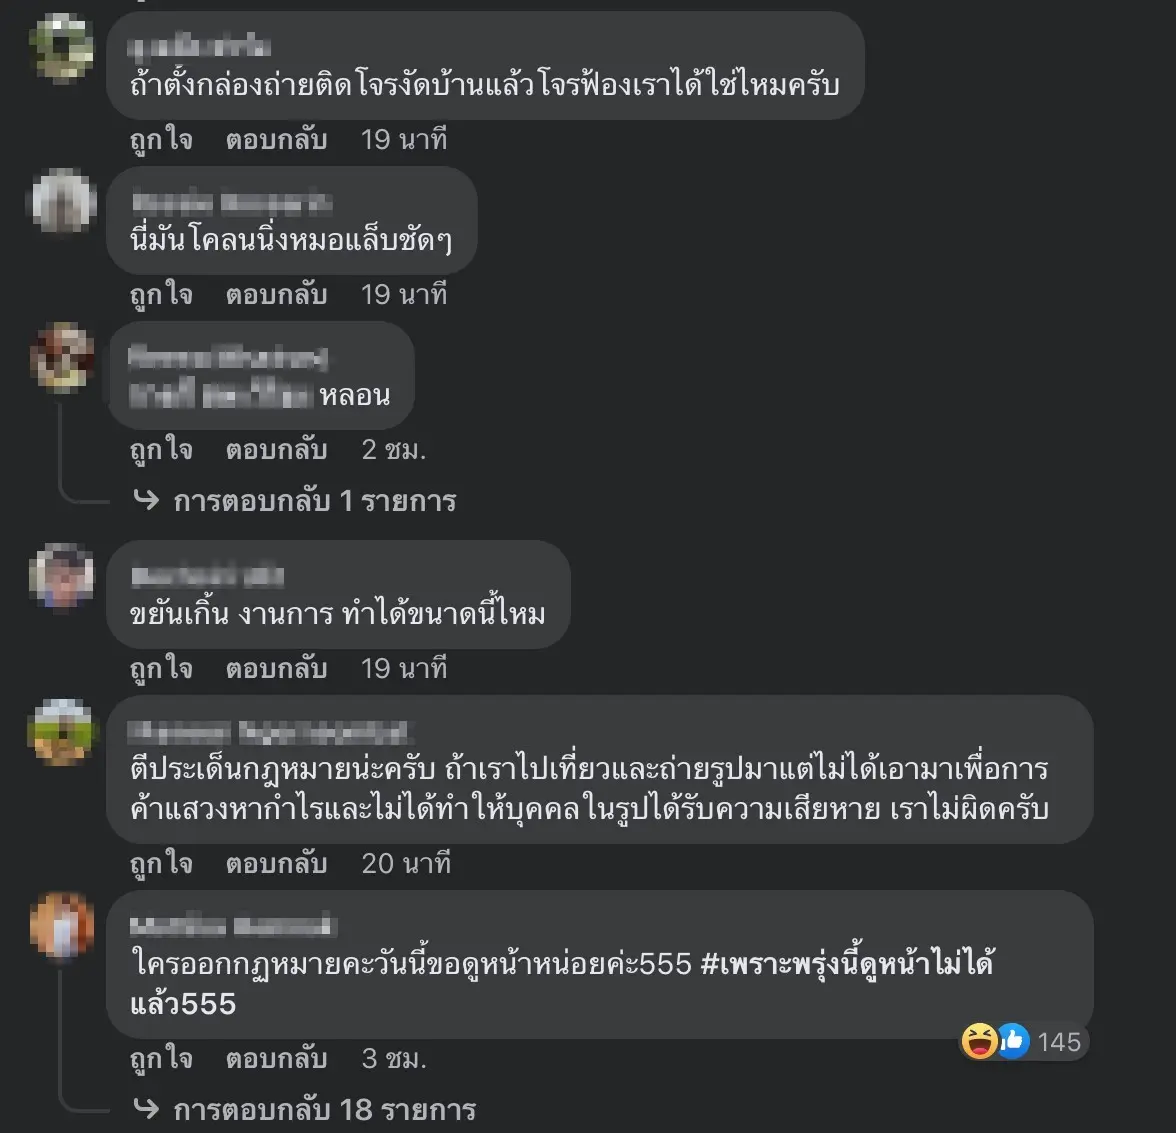Reply to the 'ขยันเกิ้น งานการ' comment
This screenshot has width=1176, height=1133.
point(276,668)
